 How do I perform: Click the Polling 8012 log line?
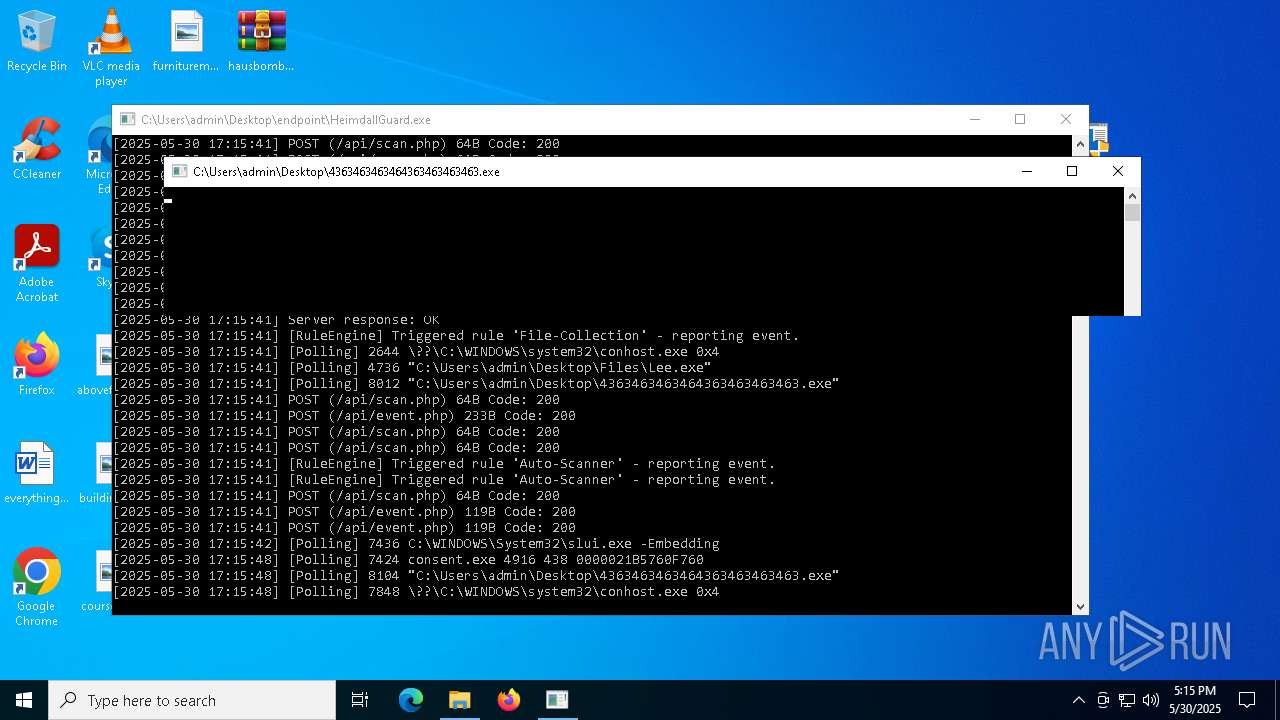point(476,384)
